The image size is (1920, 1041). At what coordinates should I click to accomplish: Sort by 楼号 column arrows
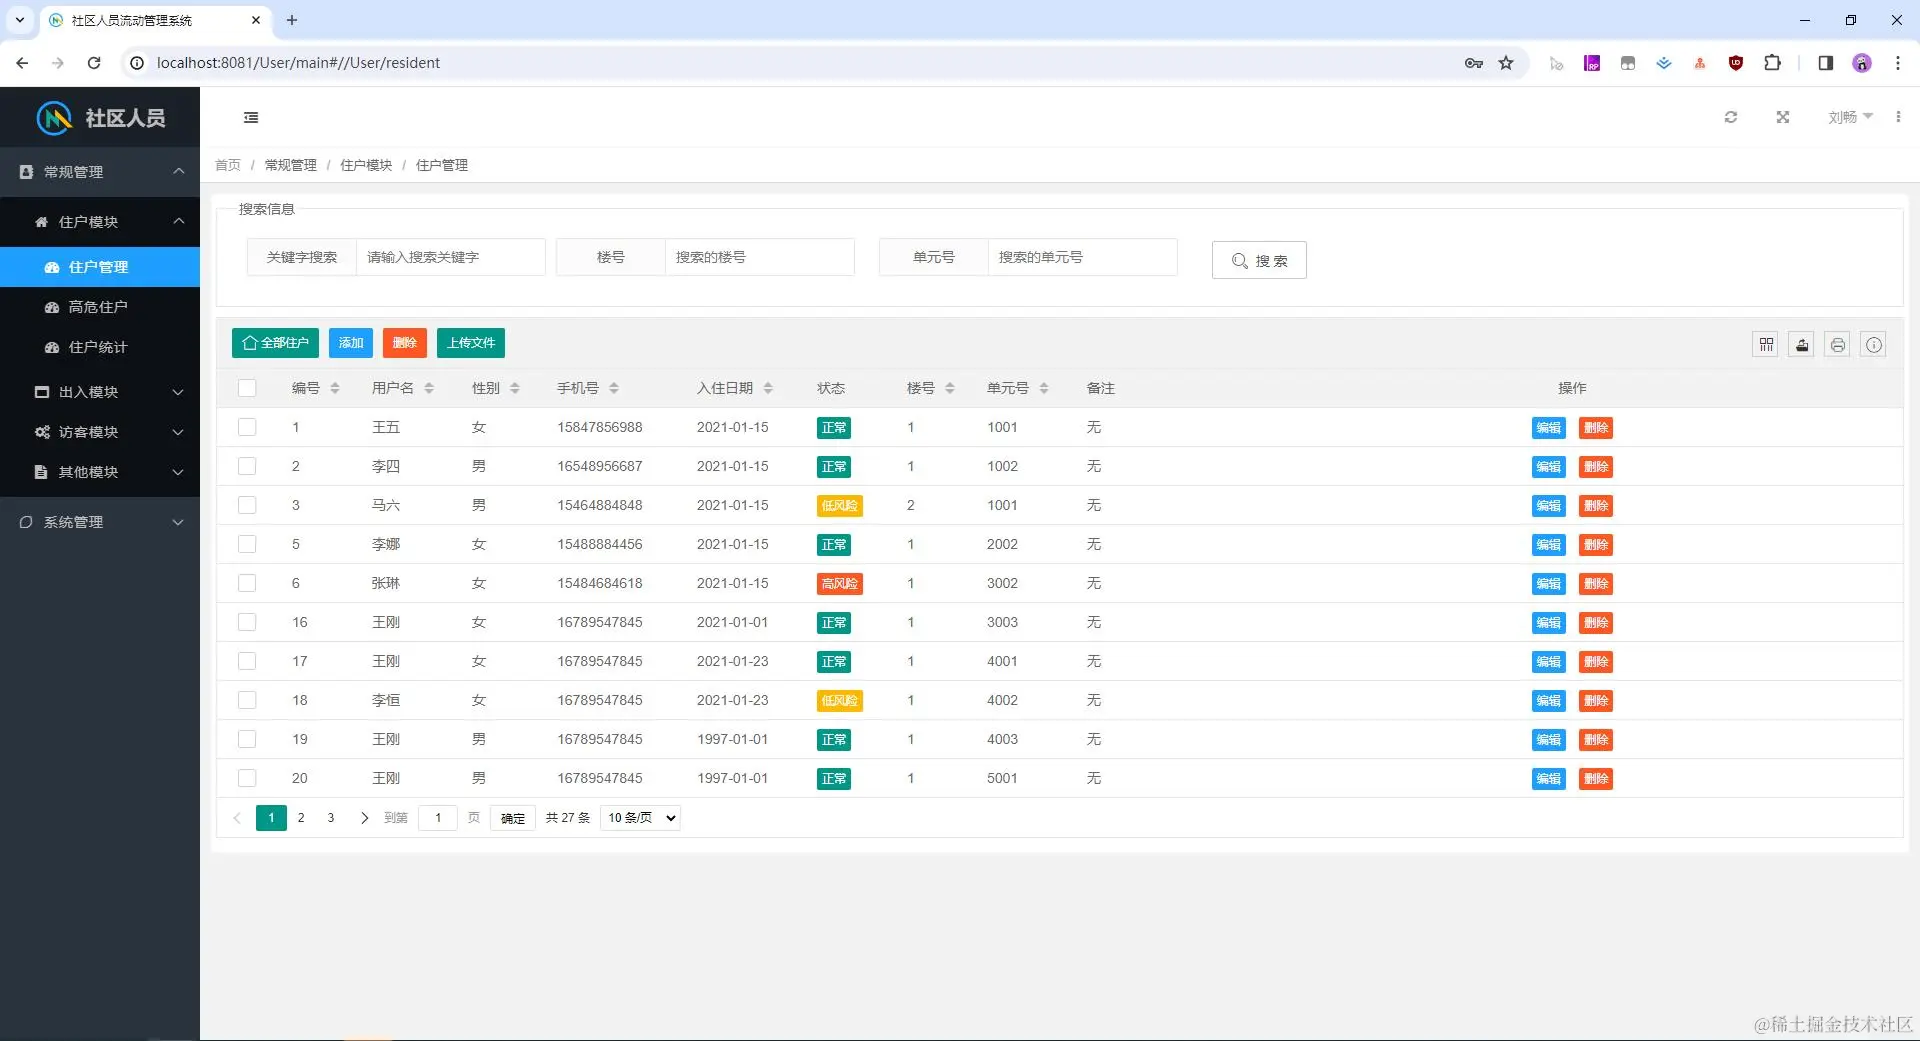950,388
